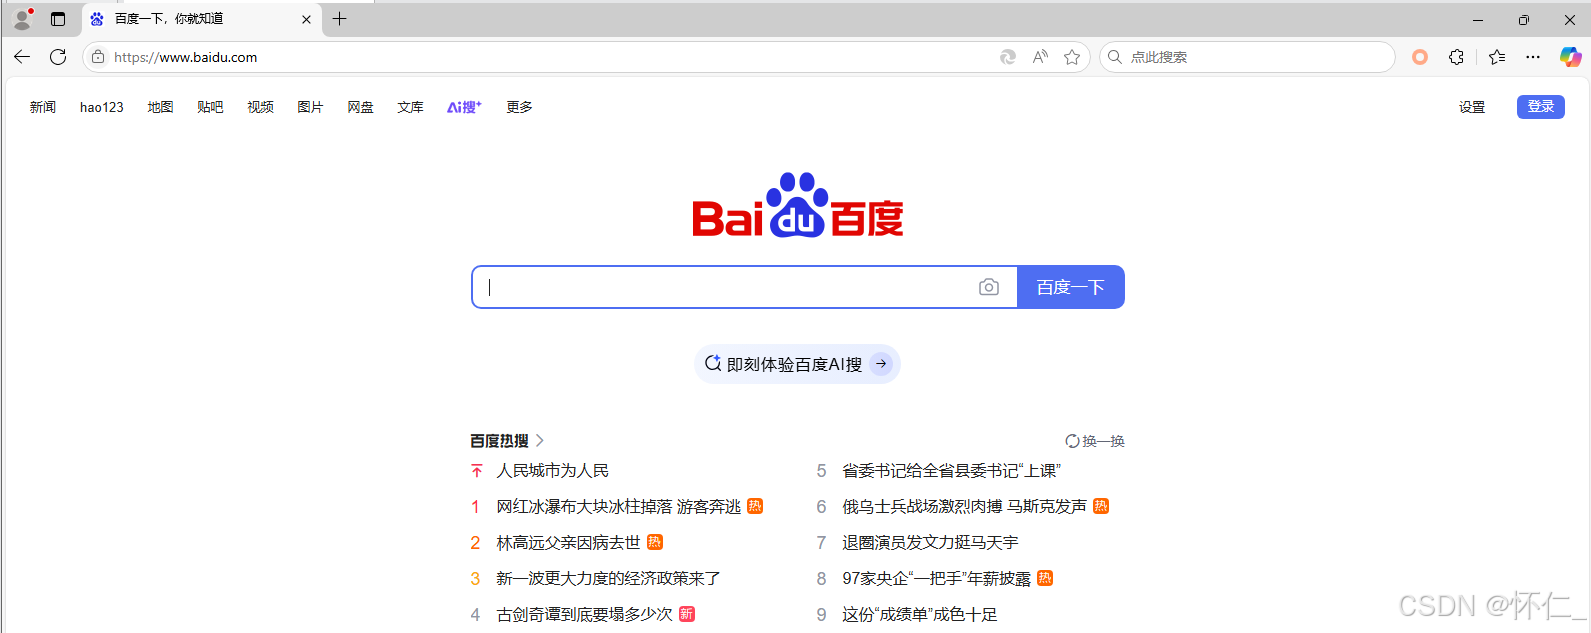The image size is (1591, 633).
Task: Click the blue 登录 button
Action: coord(1541,106)
